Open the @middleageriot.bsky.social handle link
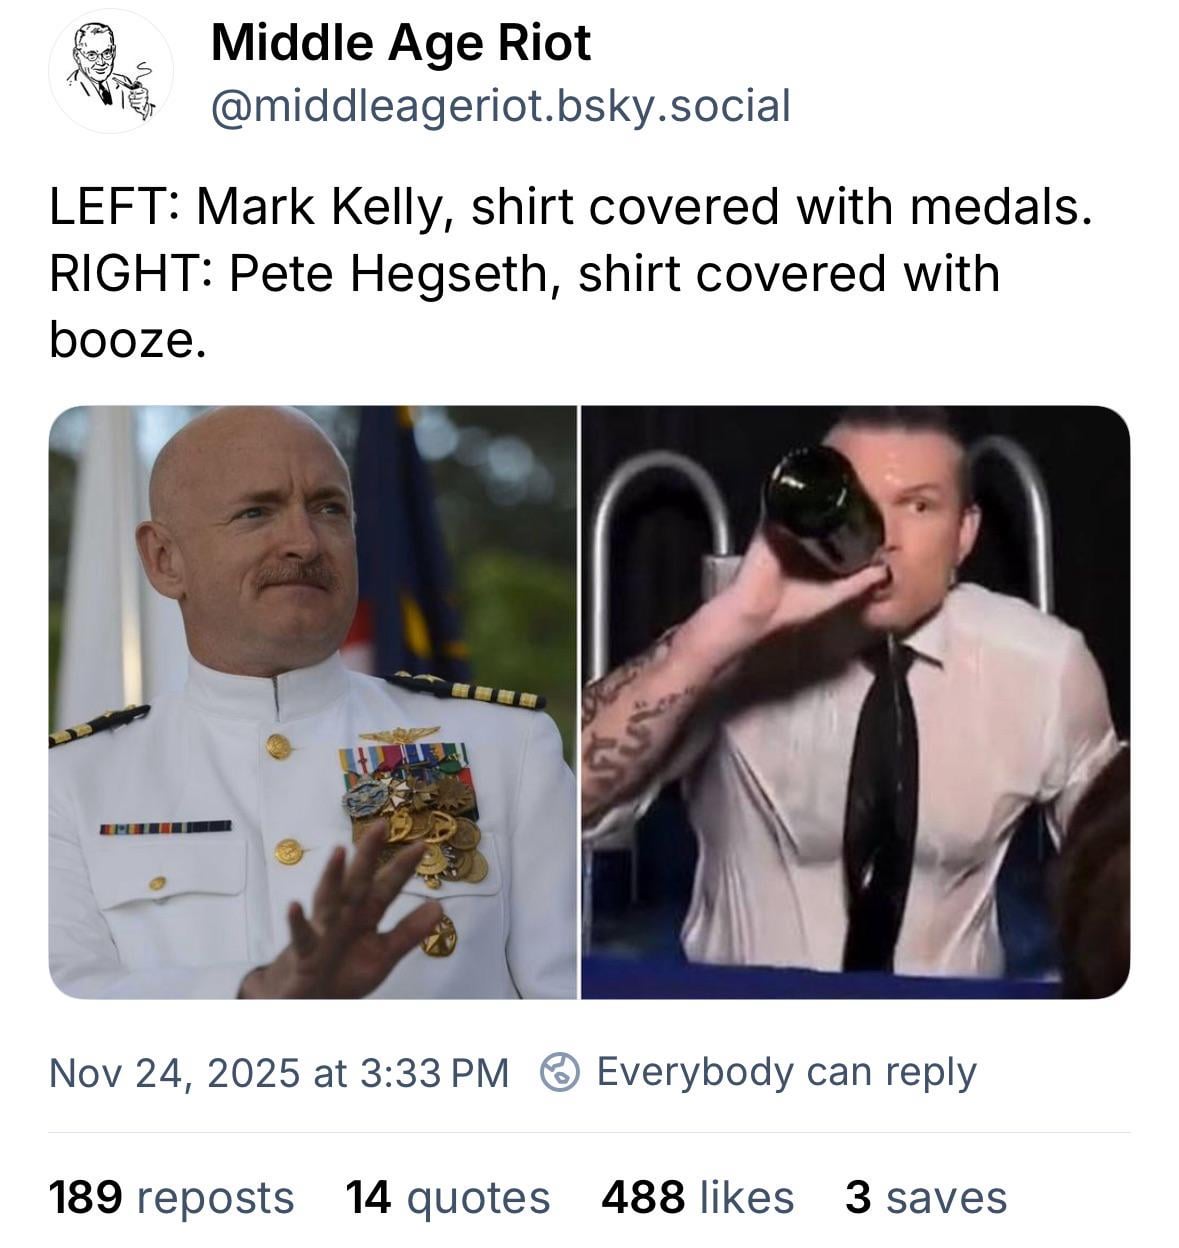The height and width of the screenshot is (1248, 1179). coord(500,105)
